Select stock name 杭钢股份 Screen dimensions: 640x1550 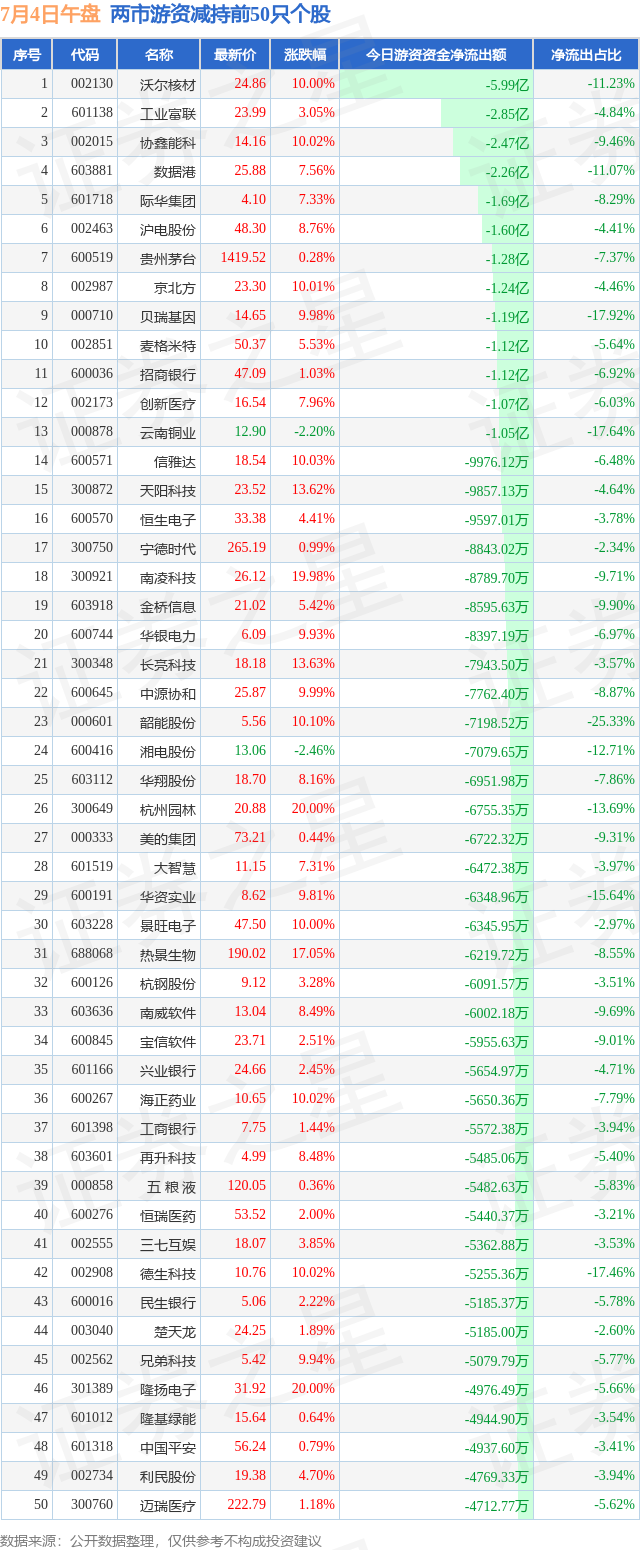pos(168,983)
